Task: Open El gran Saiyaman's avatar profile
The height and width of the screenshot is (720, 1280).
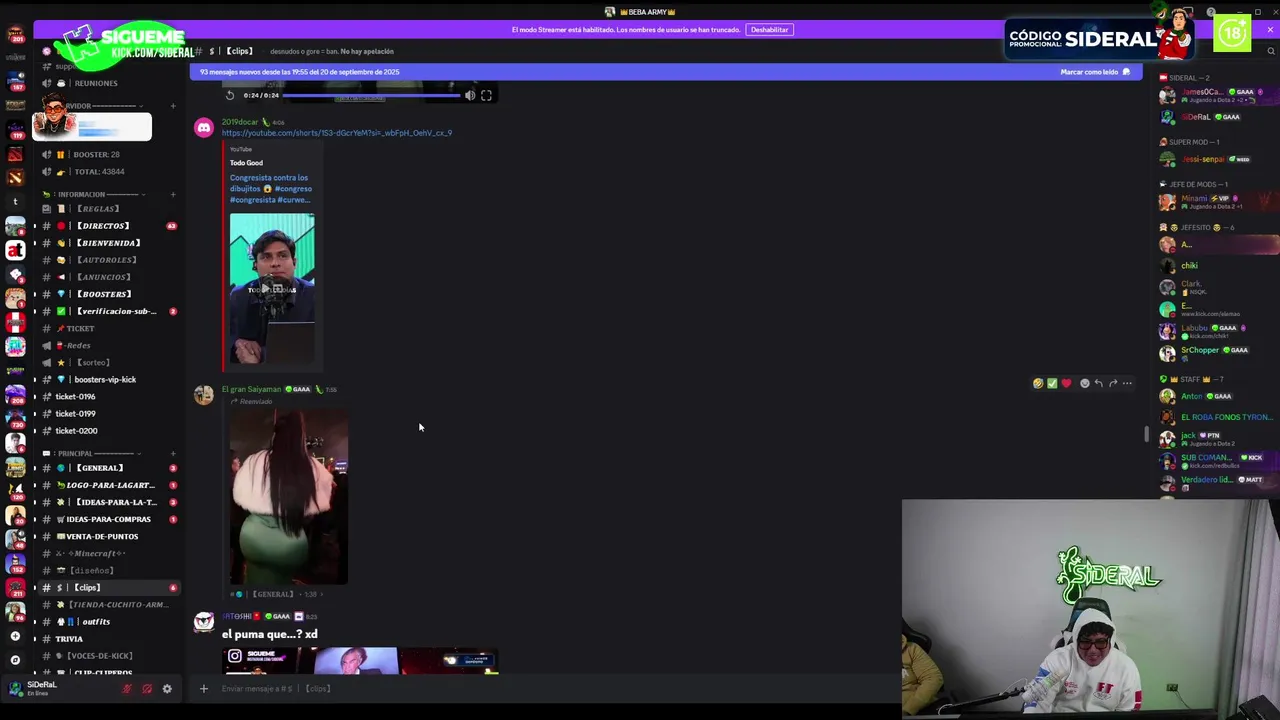Action: tap(204, 395)
